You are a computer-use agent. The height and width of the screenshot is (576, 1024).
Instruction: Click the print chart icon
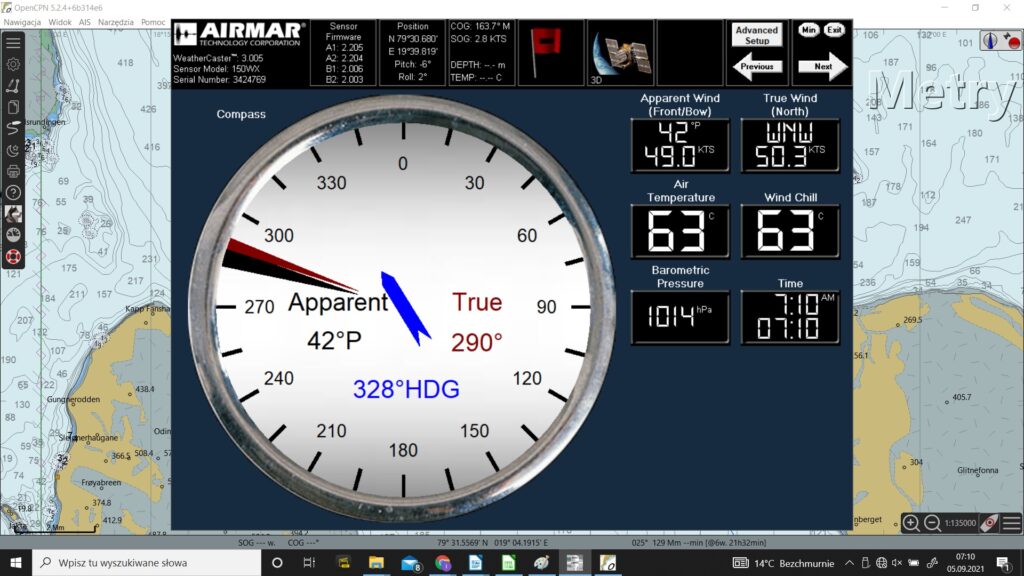tap(13, 172)
